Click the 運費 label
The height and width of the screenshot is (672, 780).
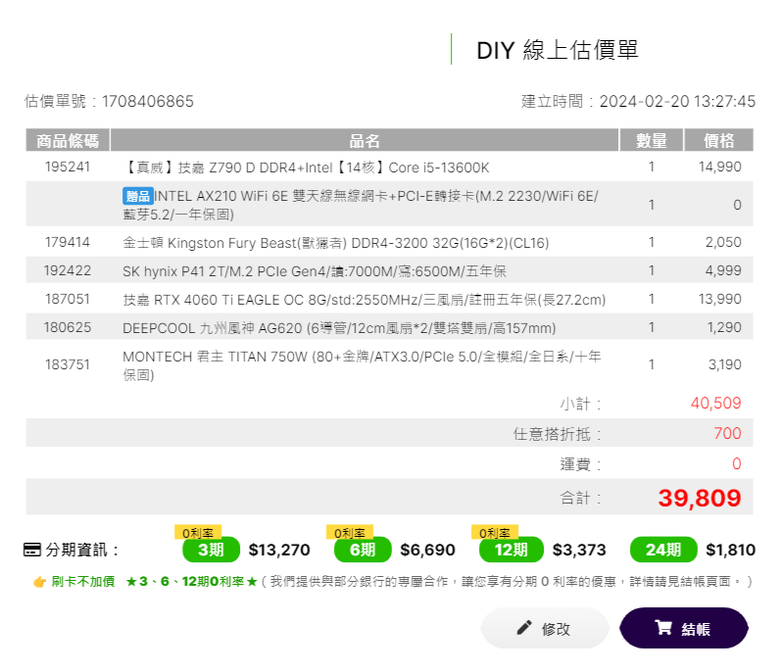pyautogui.click(x=581, y=464)
